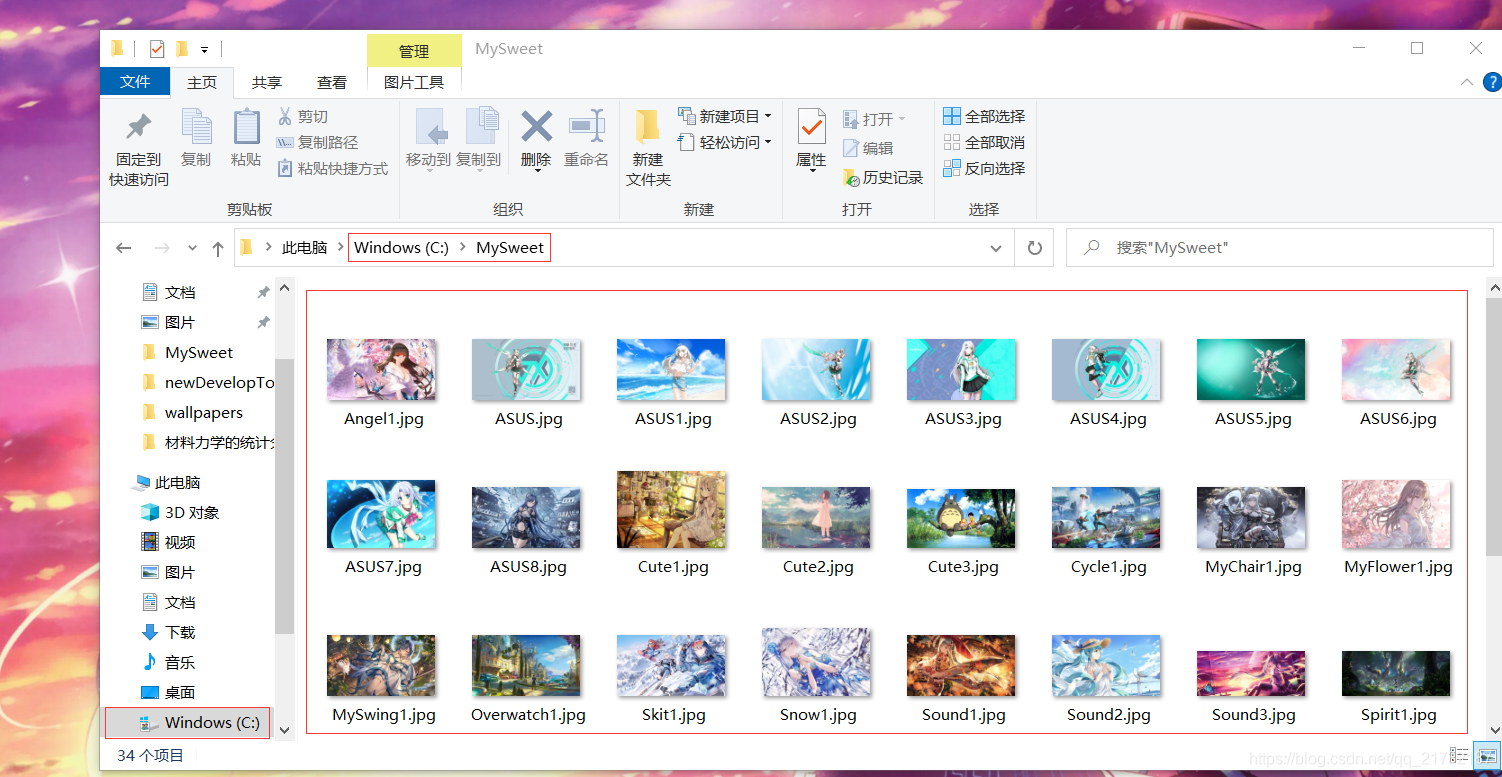Open New item (新建项目) dropdown
Screen dimensions: 1502x777
tap(725, 116)
